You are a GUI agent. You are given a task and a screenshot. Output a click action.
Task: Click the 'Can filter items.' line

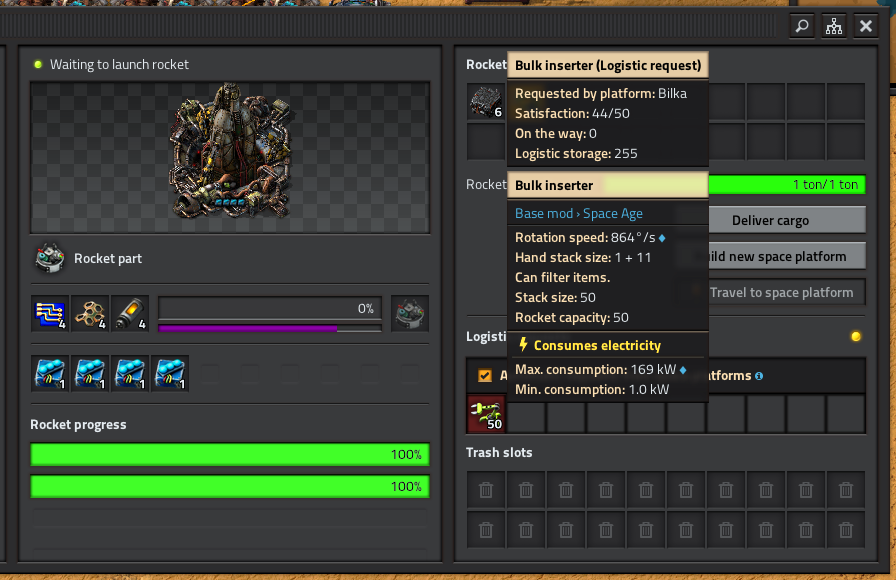pyautogui.click(x=562, y=278)
